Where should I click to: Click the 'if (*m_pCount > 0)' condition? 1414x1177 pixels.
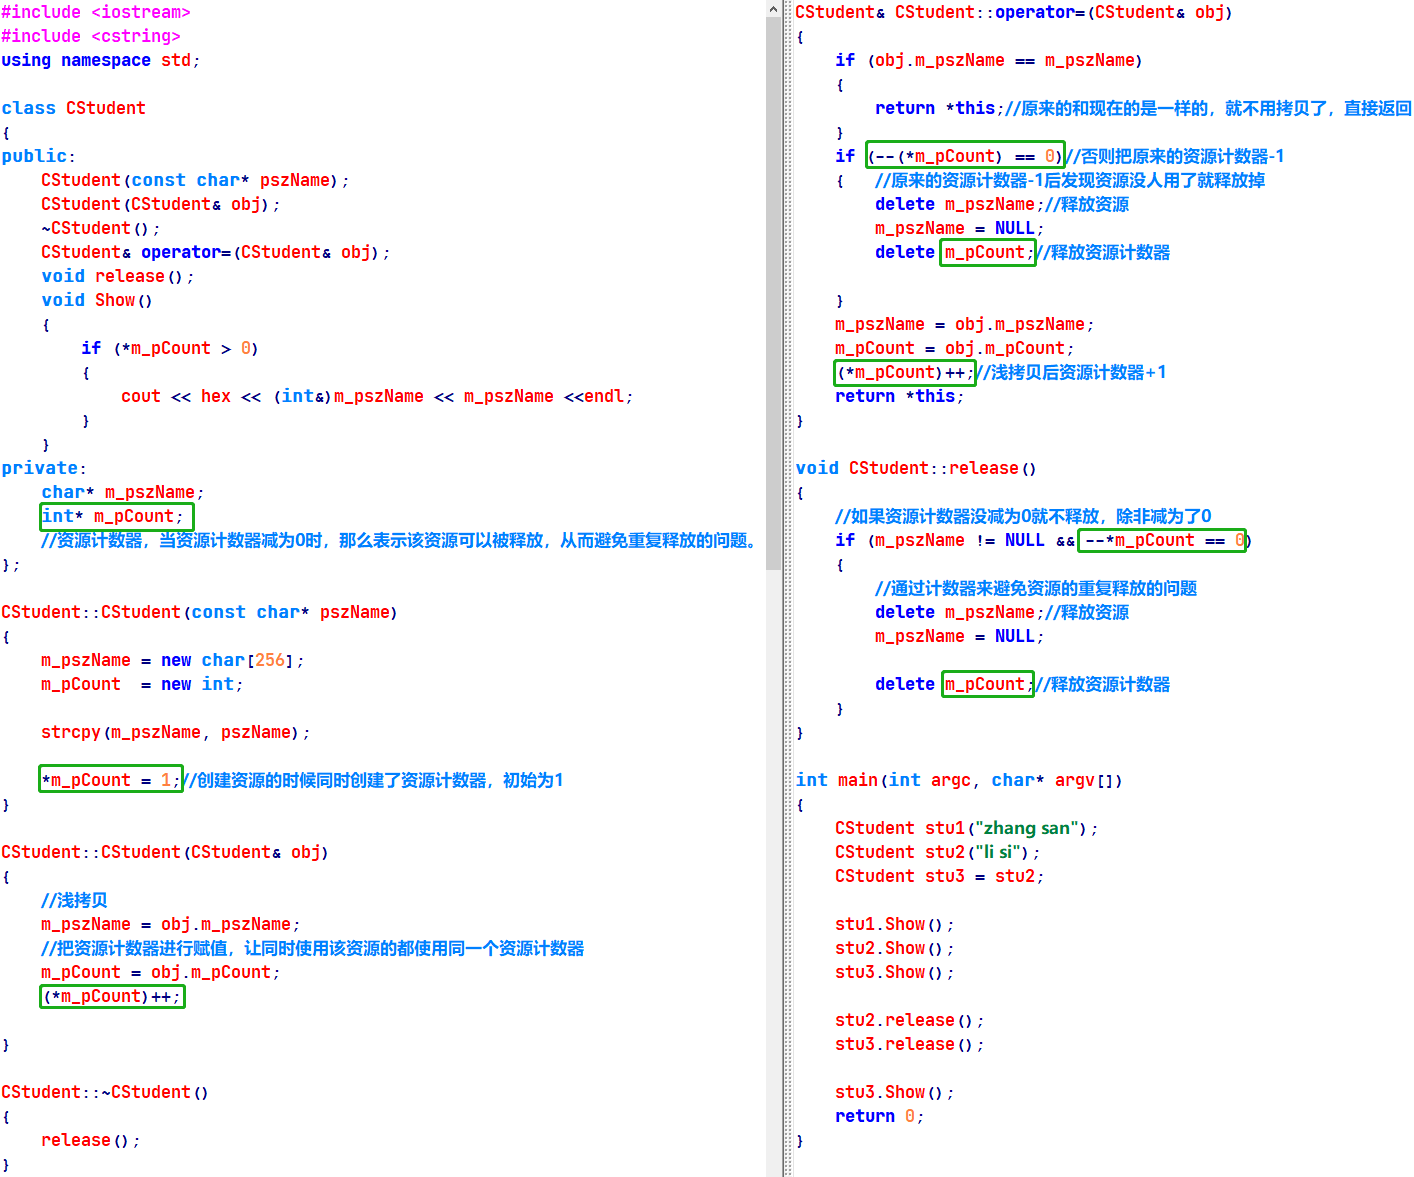(x=170, y=348)
